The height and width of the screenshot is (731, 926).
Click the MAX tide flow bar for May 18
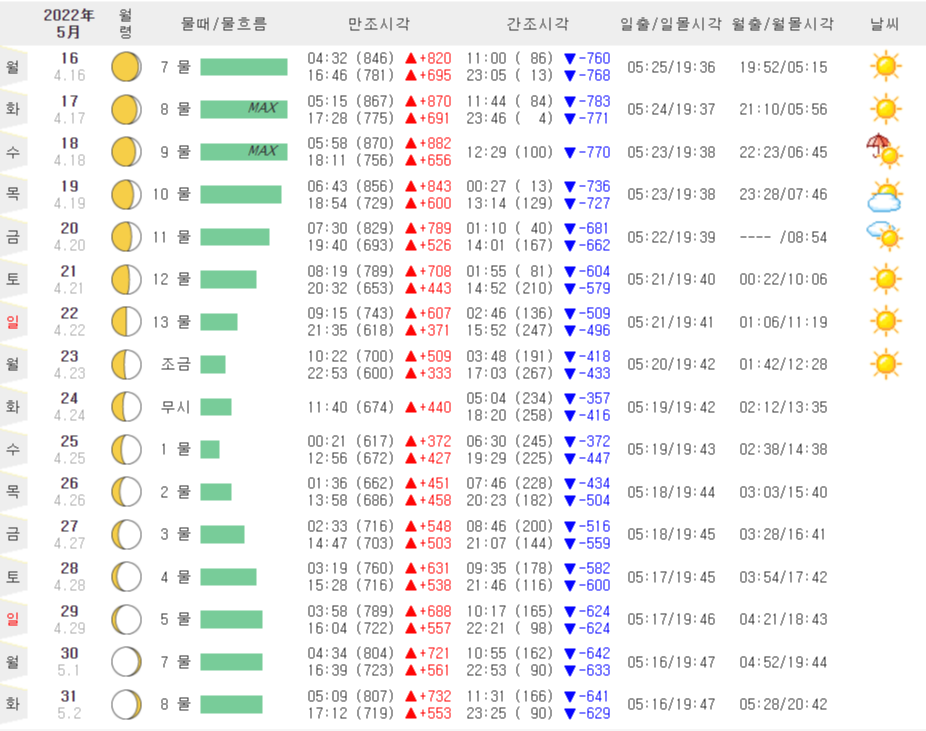[x=244, y=152]
